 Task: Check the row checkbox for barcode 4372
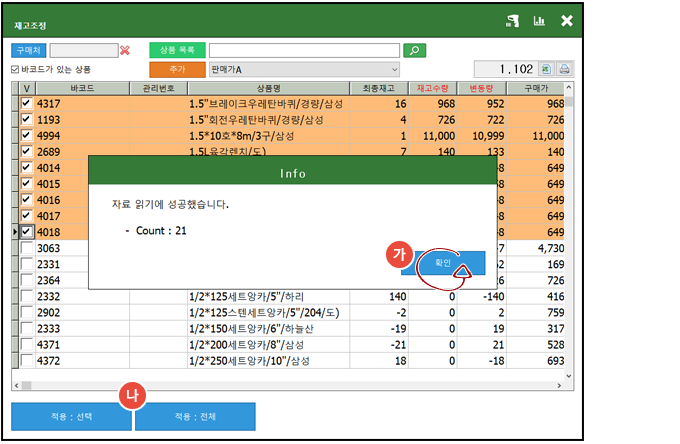click(x=26, y=360)
